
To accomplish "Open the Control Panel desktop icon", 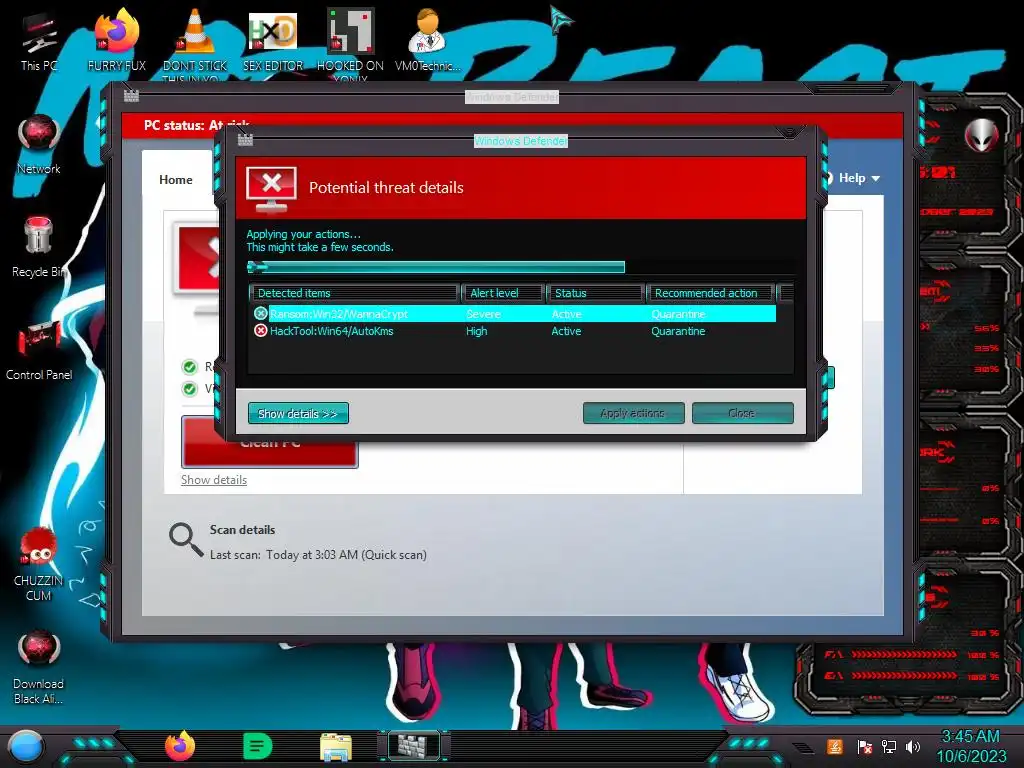I will (39, 350).
